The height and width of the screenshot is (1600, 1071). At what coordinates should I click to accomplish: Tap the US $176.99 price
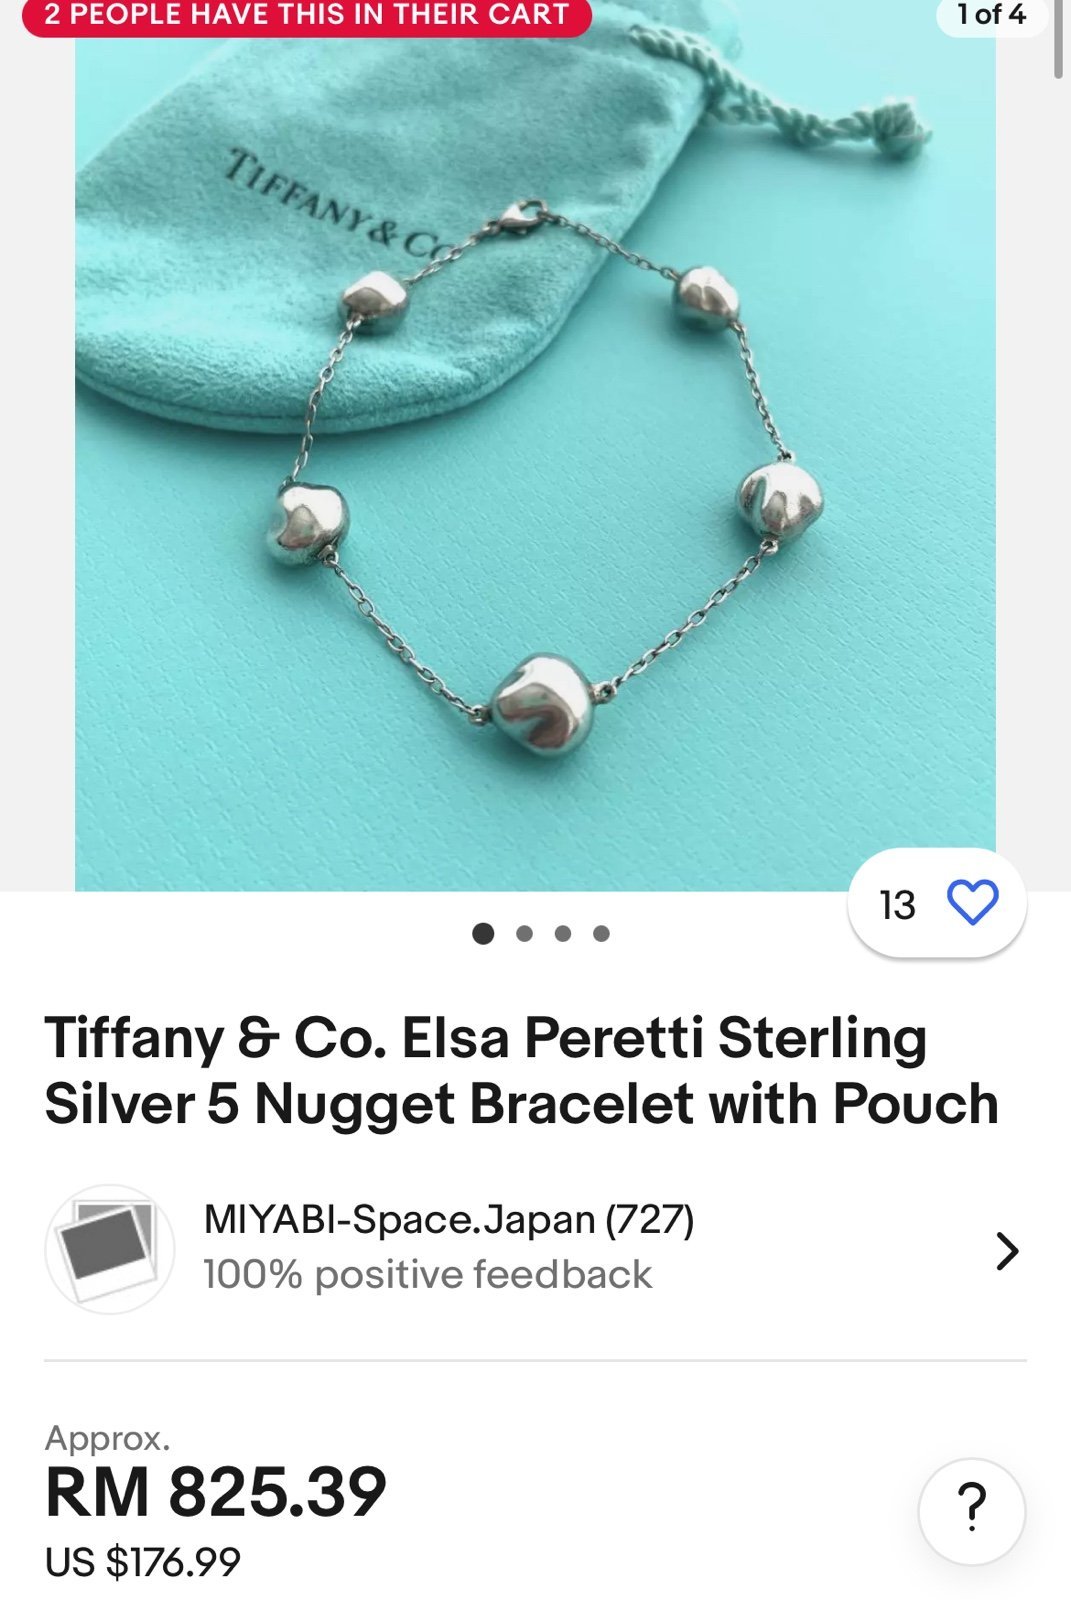(143, 1561)
